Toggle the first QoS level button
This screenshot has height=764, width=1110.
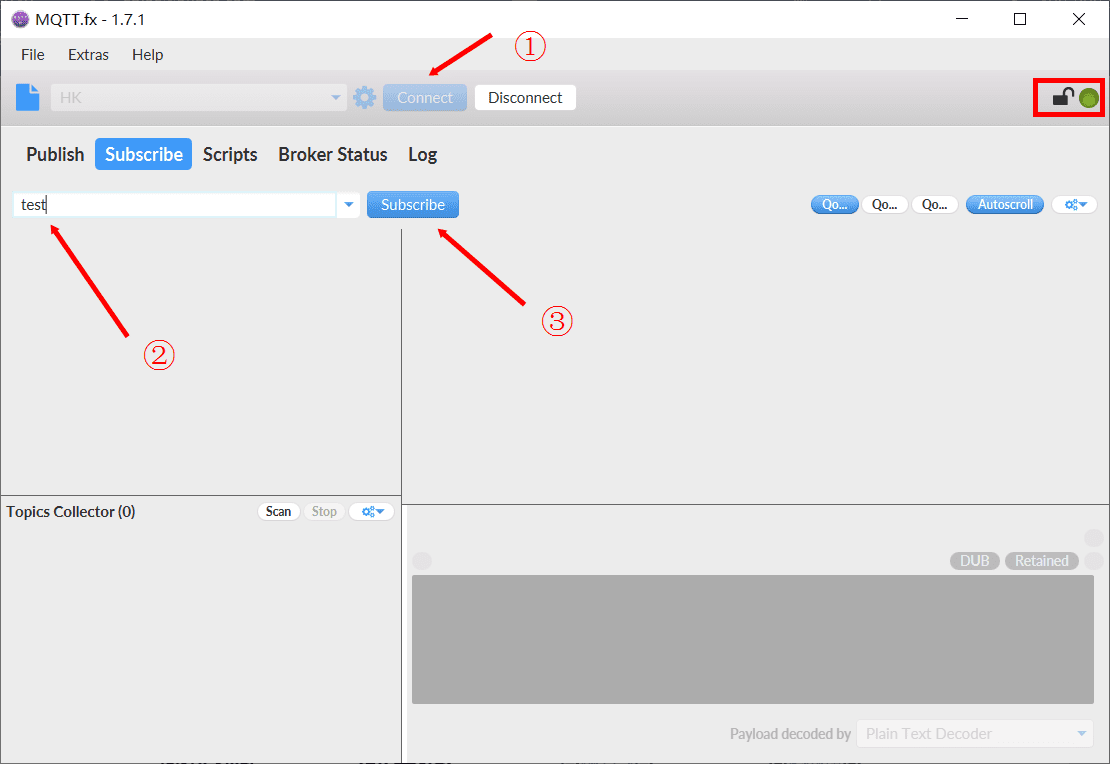pyautogui.click(x=835, y=205)
